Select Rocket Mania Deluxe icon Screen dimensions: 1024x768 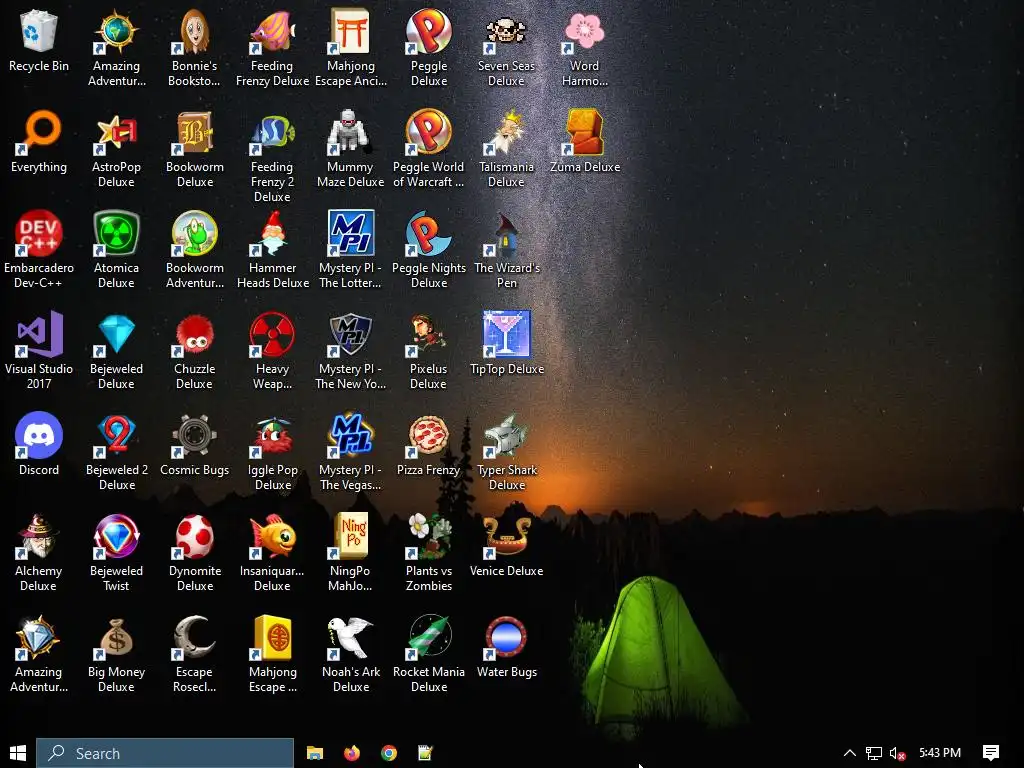pos(428,637)
